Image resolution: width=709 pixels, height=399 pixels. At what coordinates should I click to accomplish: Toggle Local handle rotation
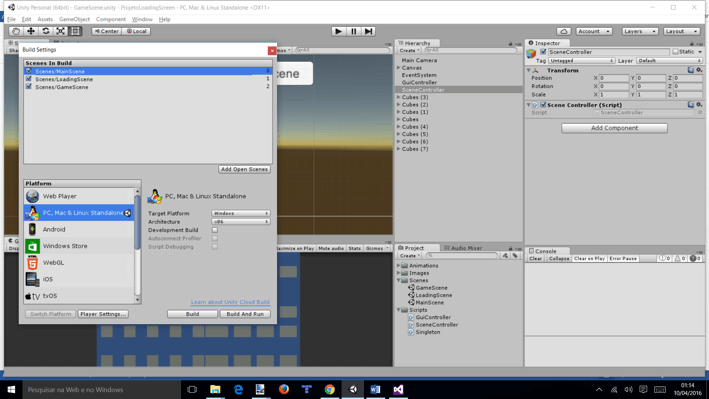coord(136,31)
